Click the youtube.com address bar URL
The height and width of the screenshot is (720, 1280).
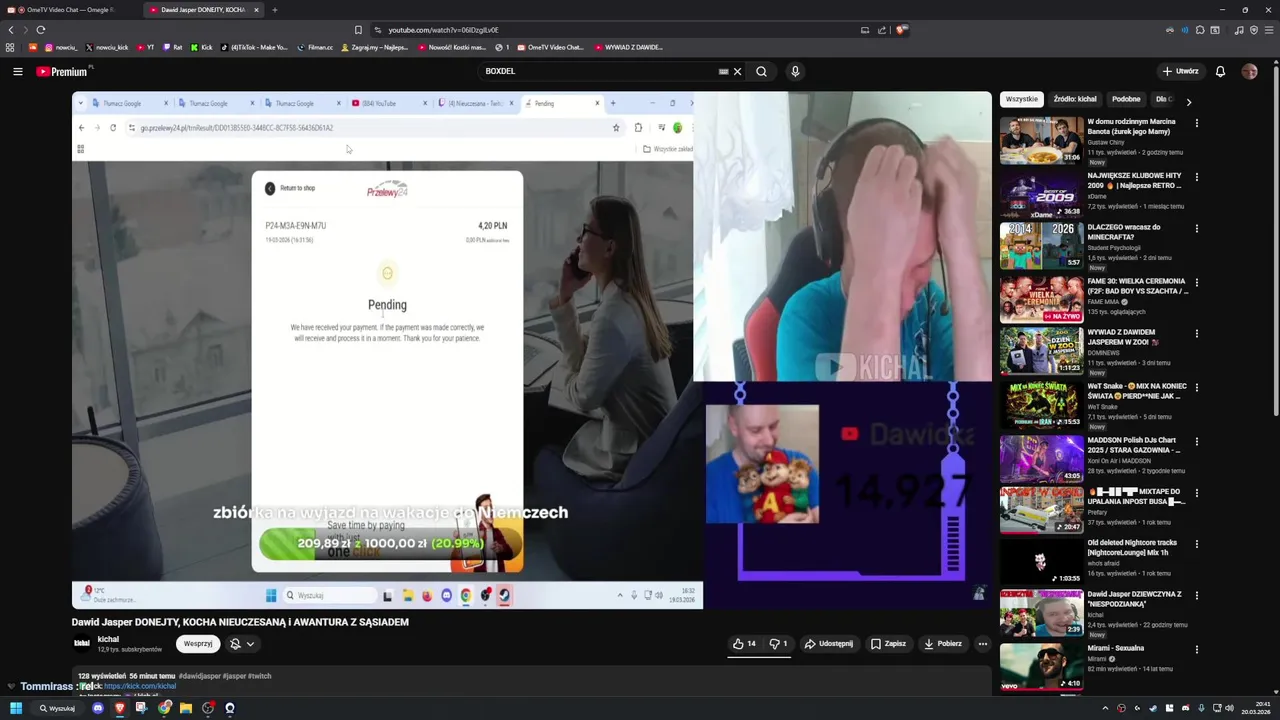coord(443,30)
